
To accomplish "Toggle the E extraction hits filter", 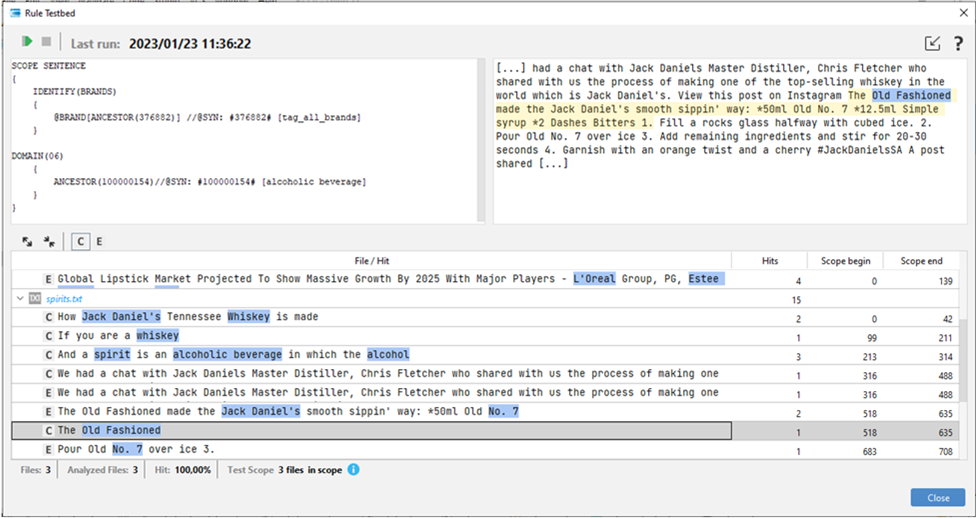I will (99, 241).
